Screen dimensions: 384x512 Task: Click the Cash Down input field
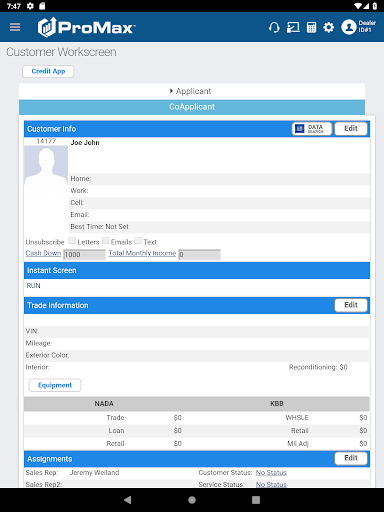tap(84, 255)
